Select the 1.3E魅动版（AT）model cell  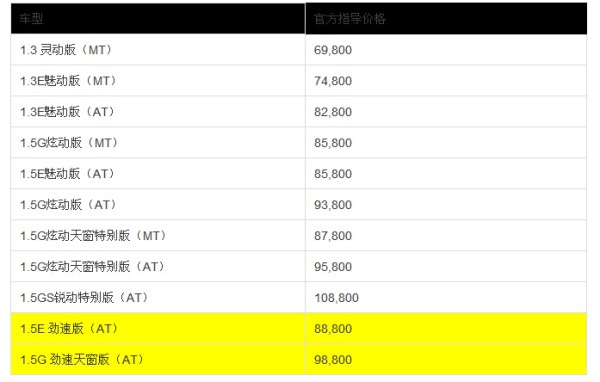158,112
